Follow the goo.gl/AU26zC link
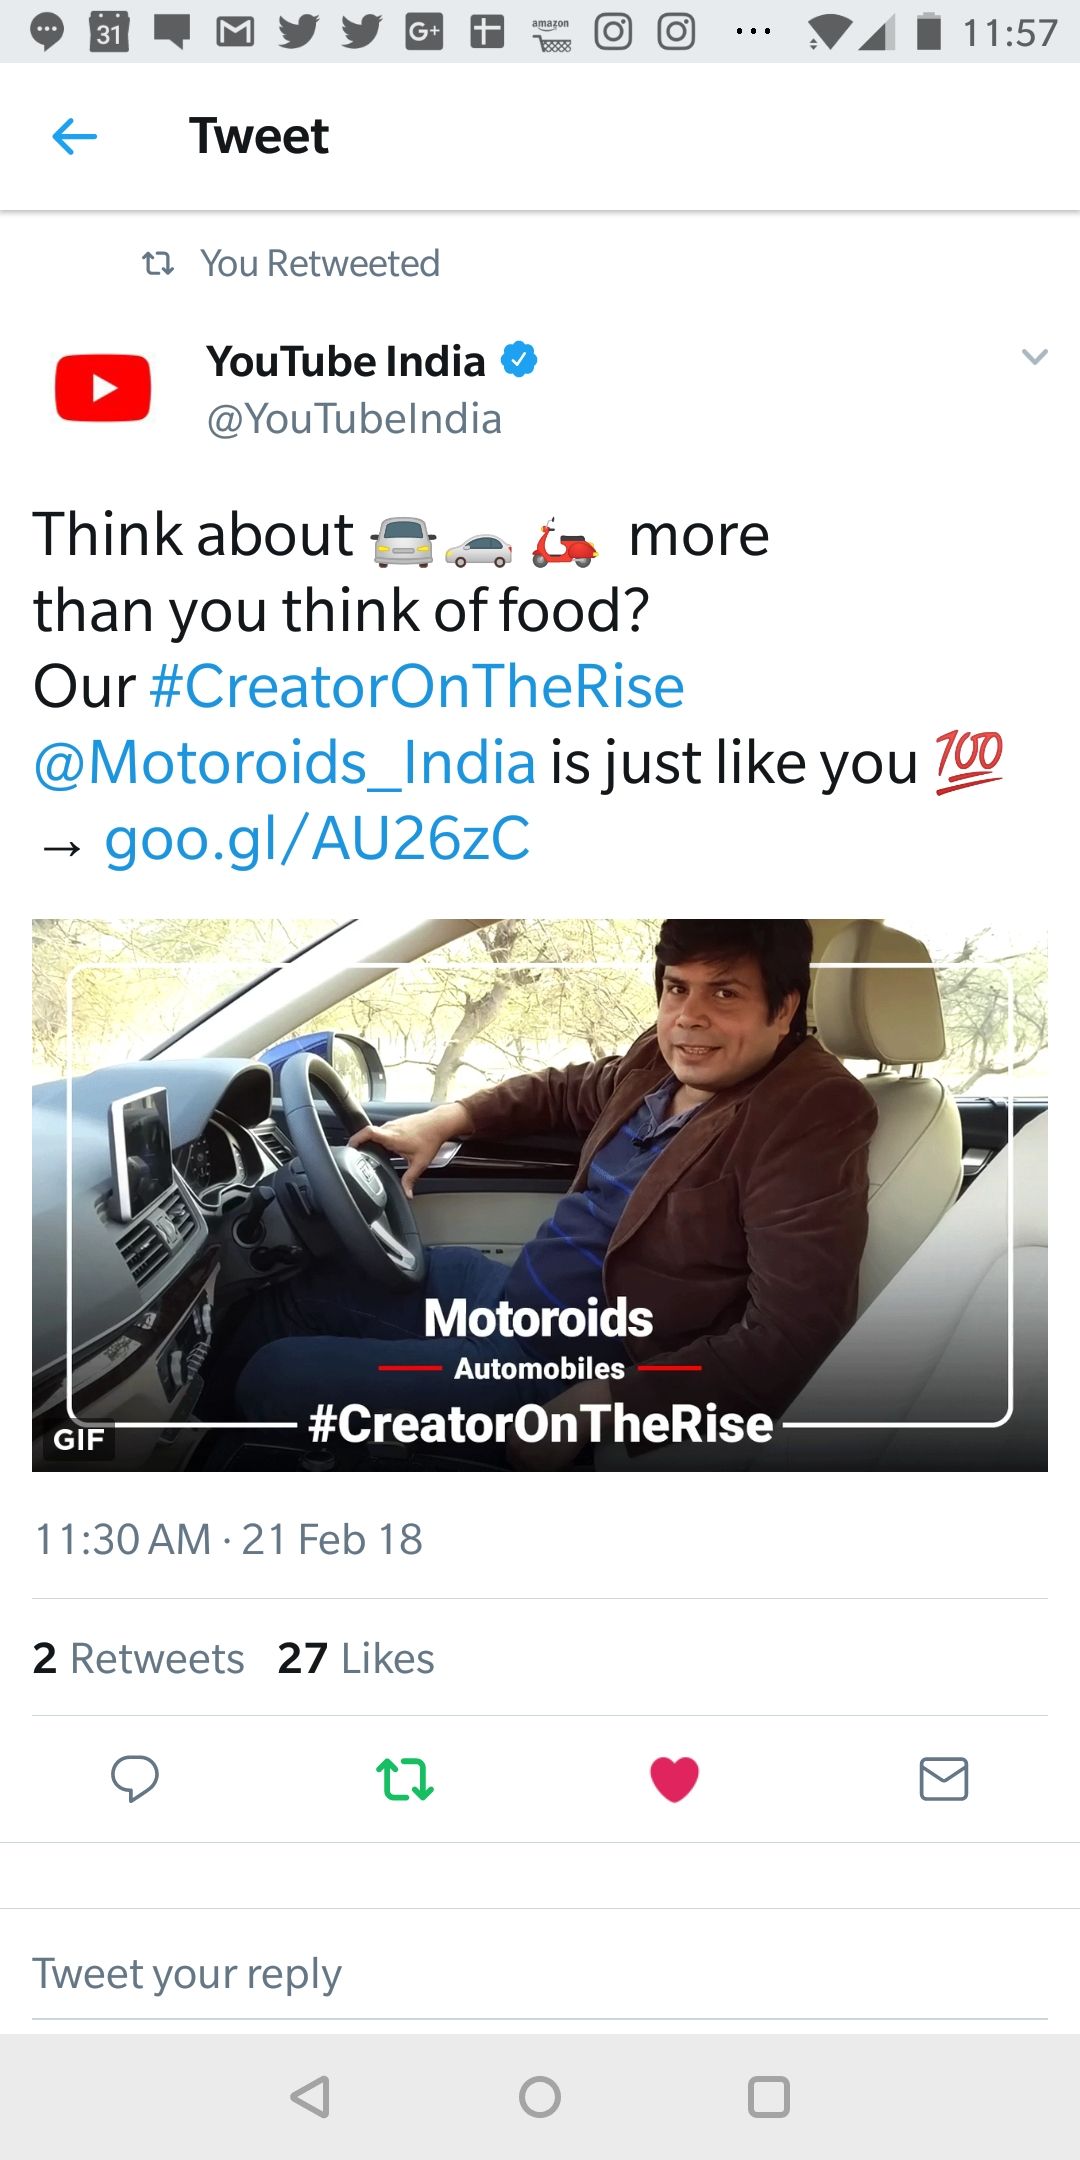 click(x=317, y=839)
